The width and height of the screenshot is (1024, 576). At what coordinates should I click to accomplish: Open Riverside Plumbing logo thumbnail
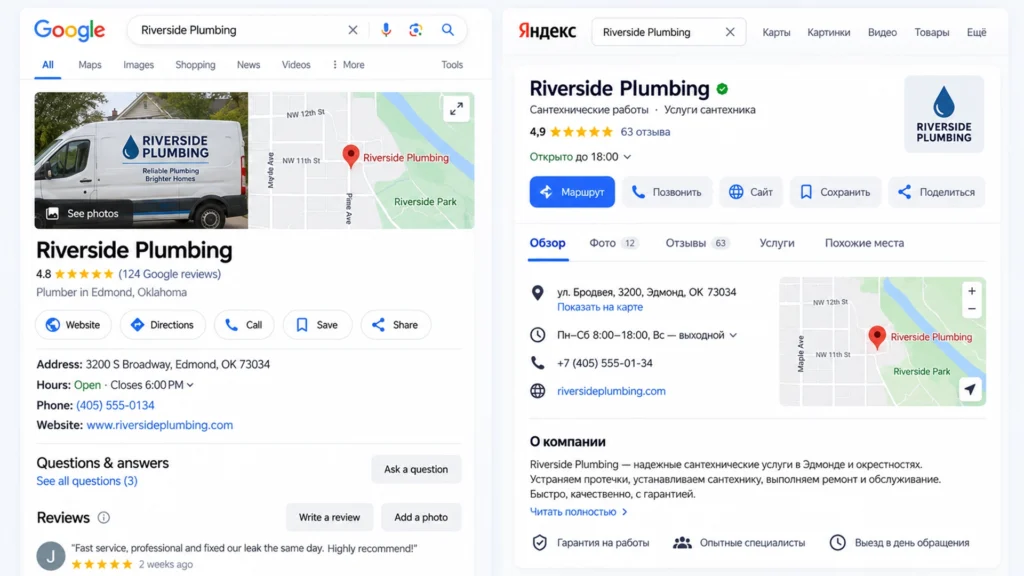pyautogui.click(x=944, y=114)
